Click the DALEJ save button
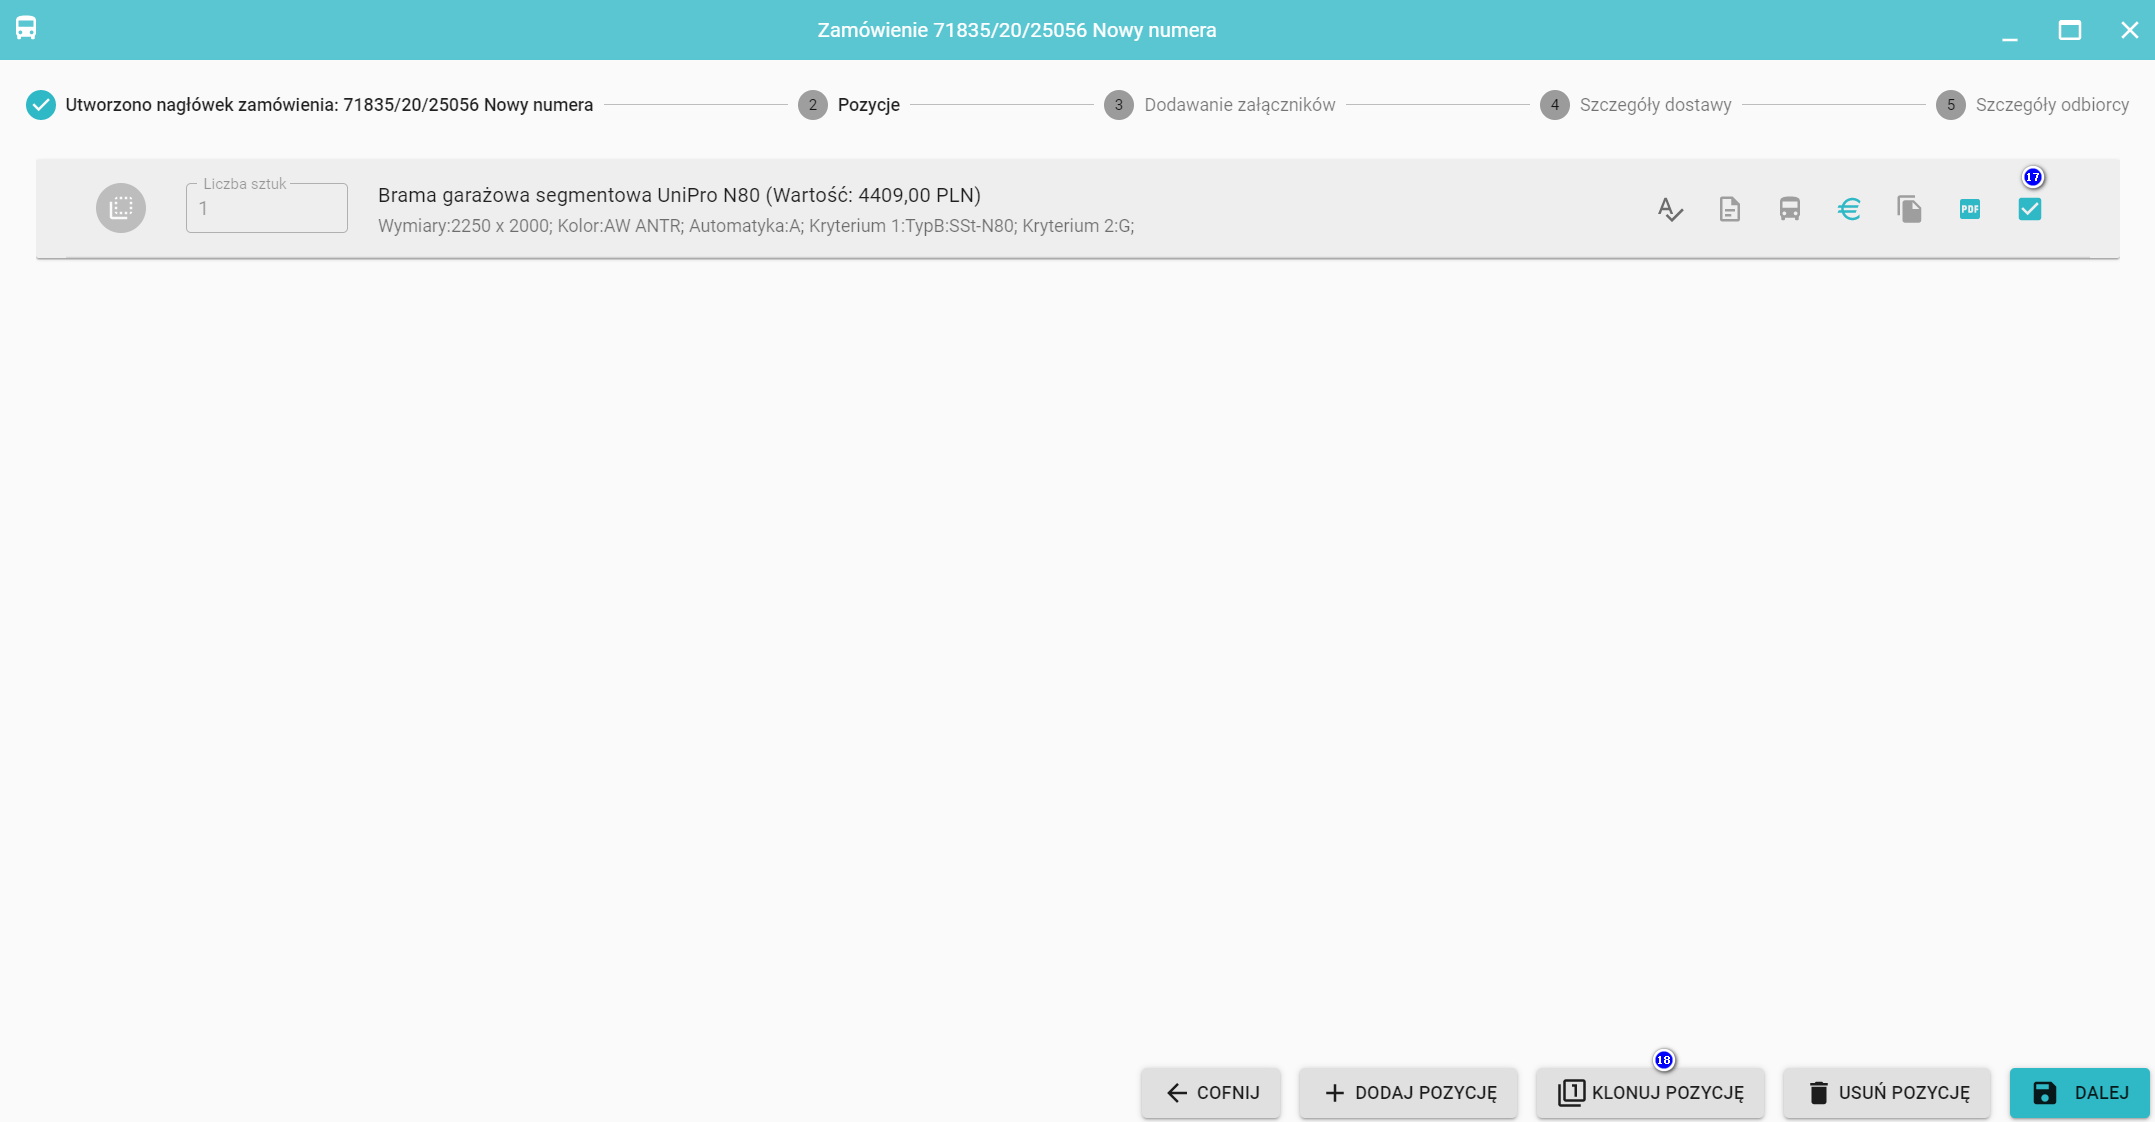The image size is (2155, 1122). coord(2079,1093)
